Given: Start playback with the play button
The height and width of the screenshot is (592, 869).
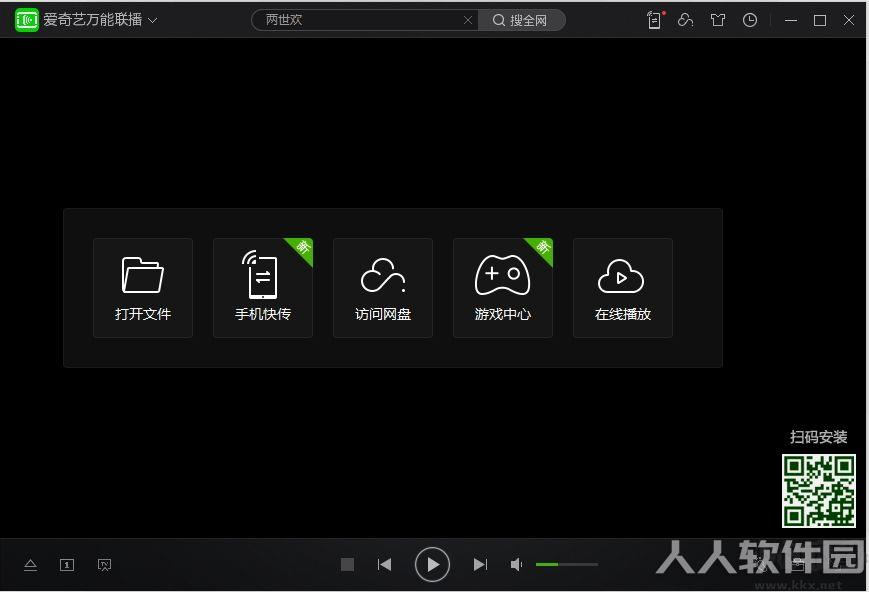Looking at the screenshot, I should click(x=432, y=564).
